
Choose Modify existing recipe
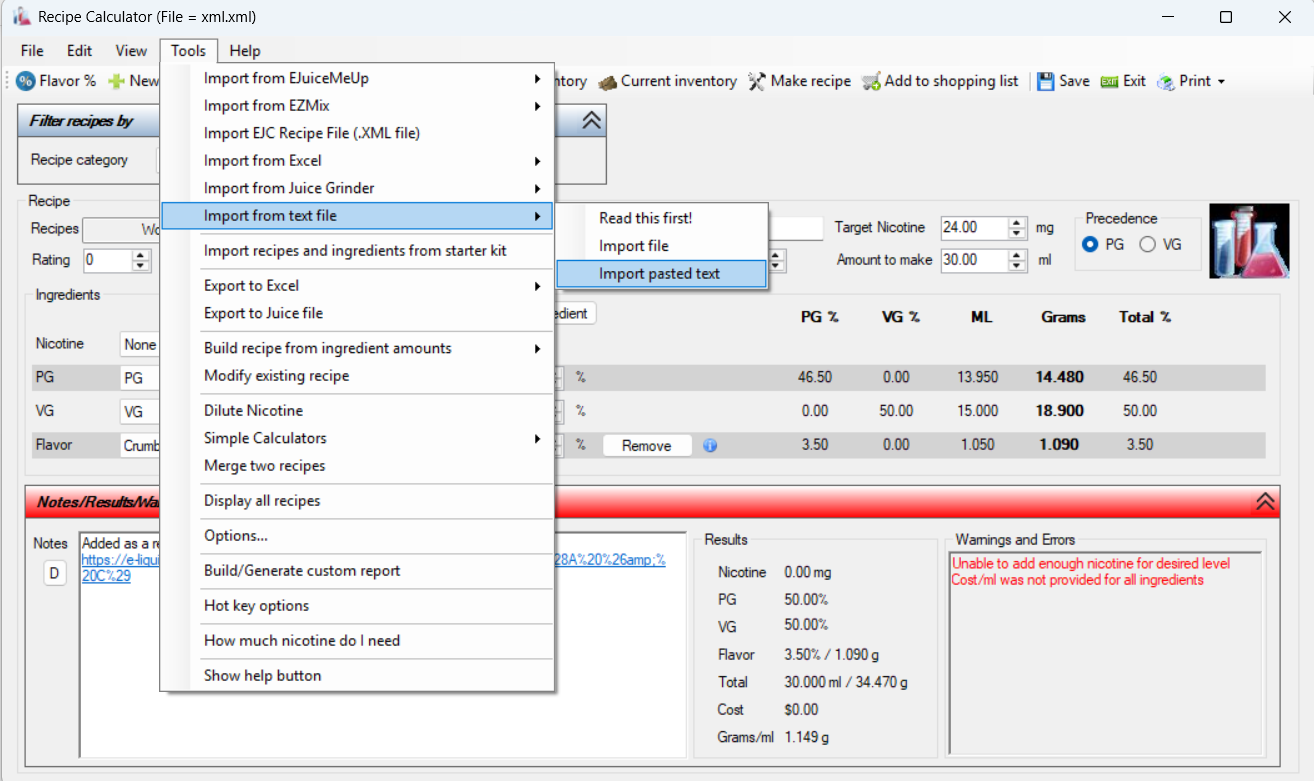tap(357, 376)
